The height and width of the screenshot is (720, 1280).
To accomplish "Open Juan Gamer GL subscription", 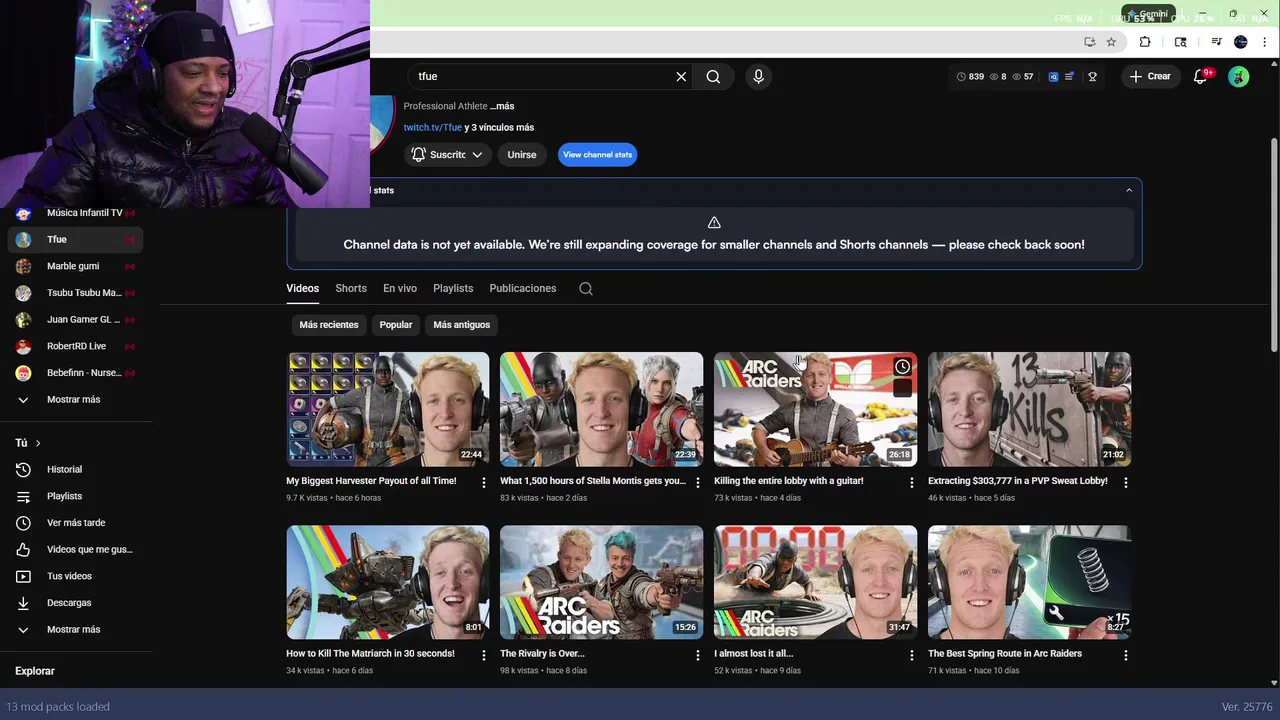I will pos(76,319).
